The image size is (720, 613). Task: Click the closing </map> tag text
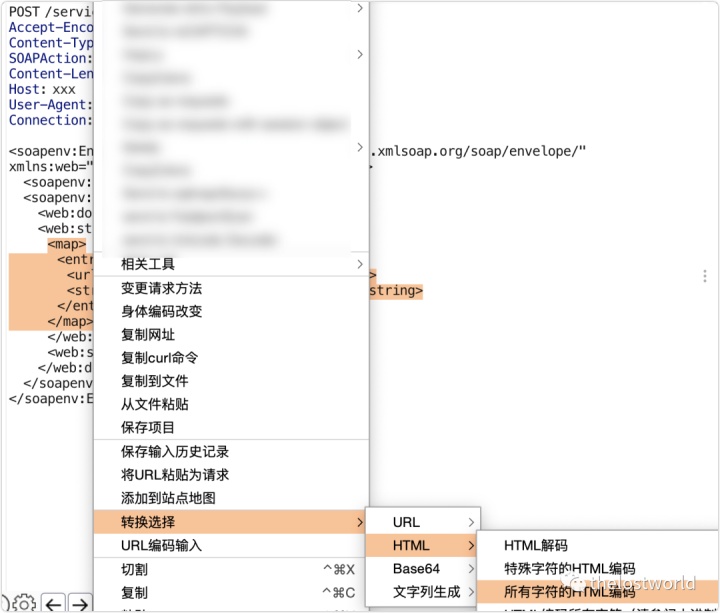[70, 321]
